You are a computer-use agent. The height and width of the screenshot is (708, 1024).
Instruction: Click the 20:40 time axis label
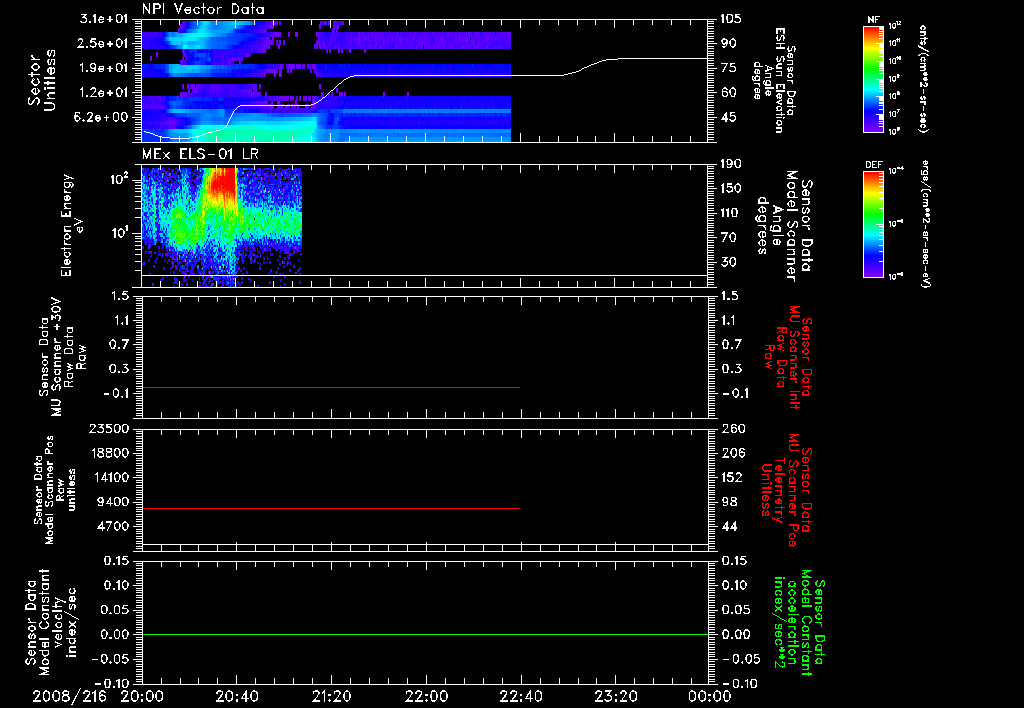(236, 696)
